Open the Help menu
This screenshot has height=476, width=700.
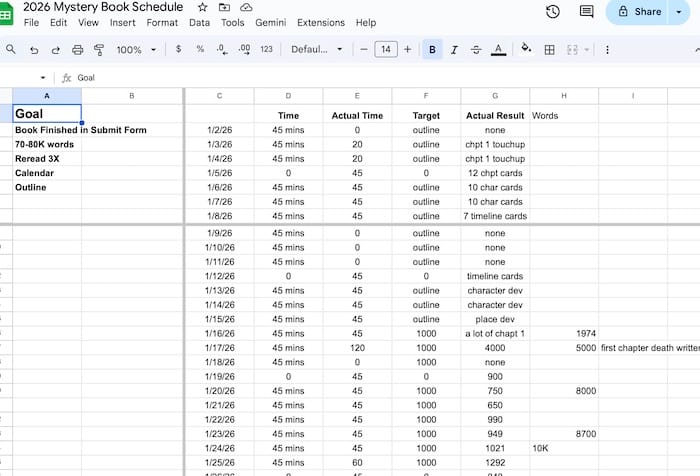click(x=366, y=22)
